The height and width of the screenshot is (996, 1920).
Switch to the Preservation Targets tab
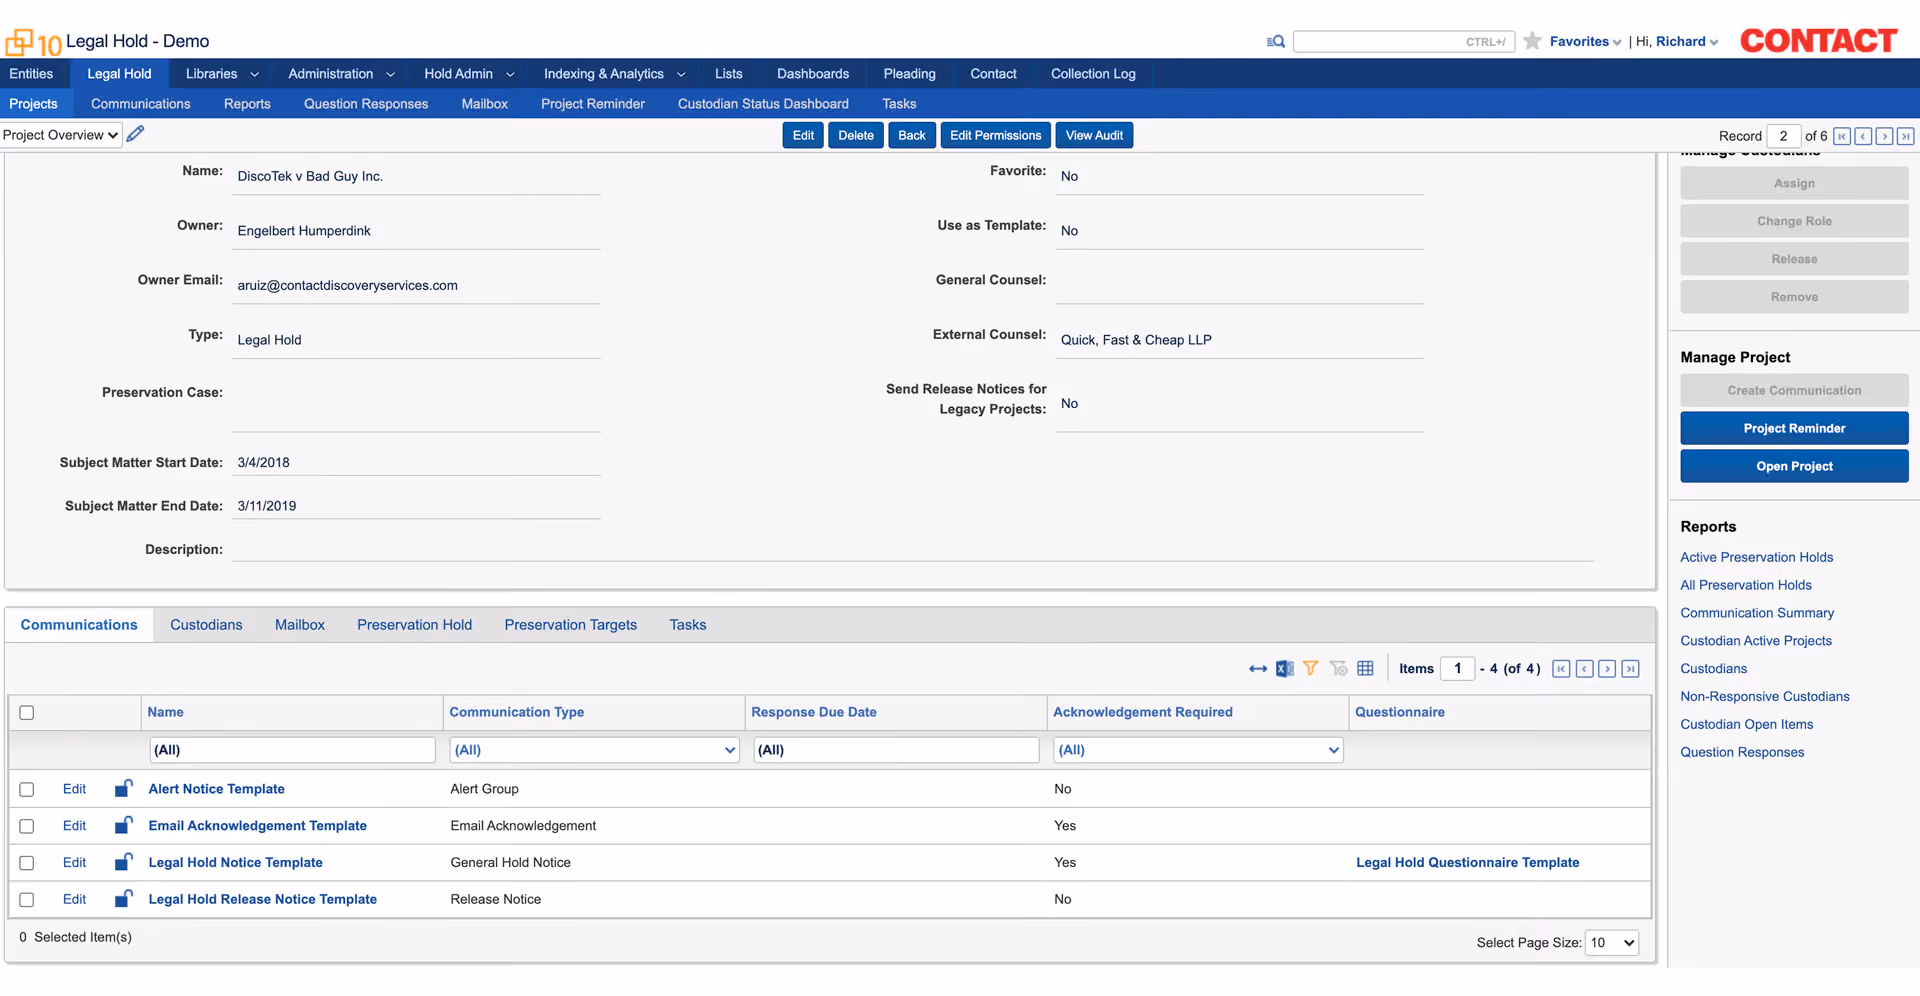click(x=571, y=625)
